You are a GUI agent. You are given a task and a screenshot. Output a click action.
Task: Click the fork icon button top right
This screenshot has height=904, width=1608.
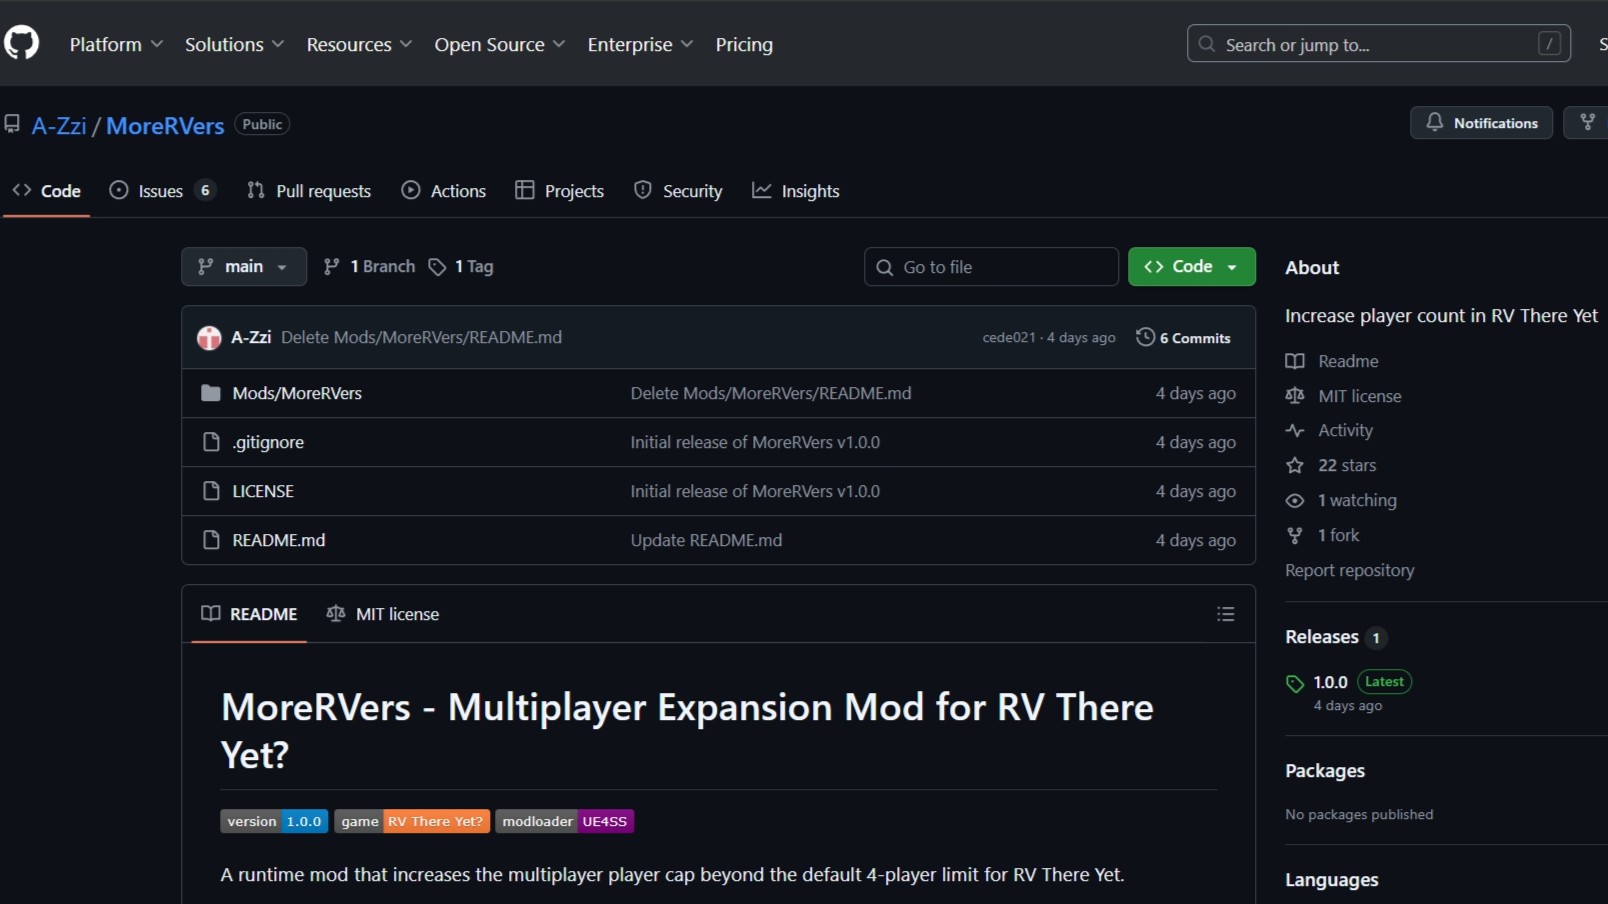[1587, 123]
